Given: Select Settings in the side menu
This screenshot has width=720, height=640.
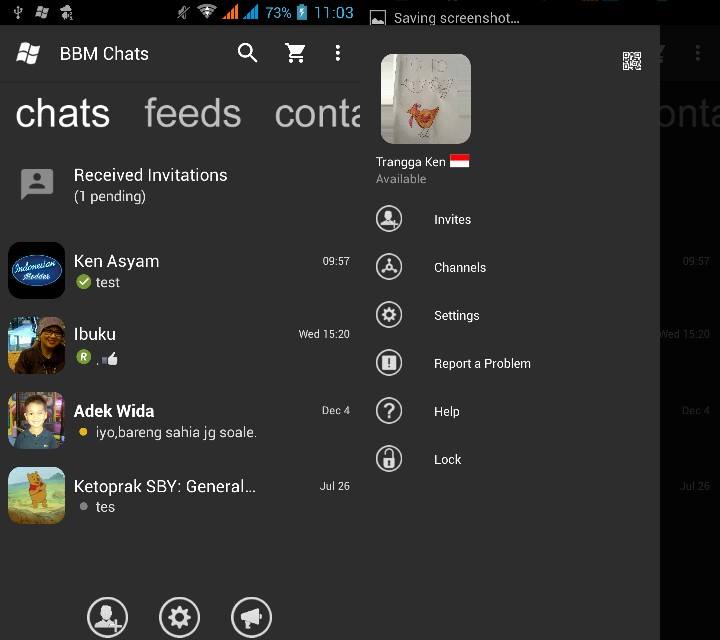Looking at the screenshot, I should [x=456, y=315].
